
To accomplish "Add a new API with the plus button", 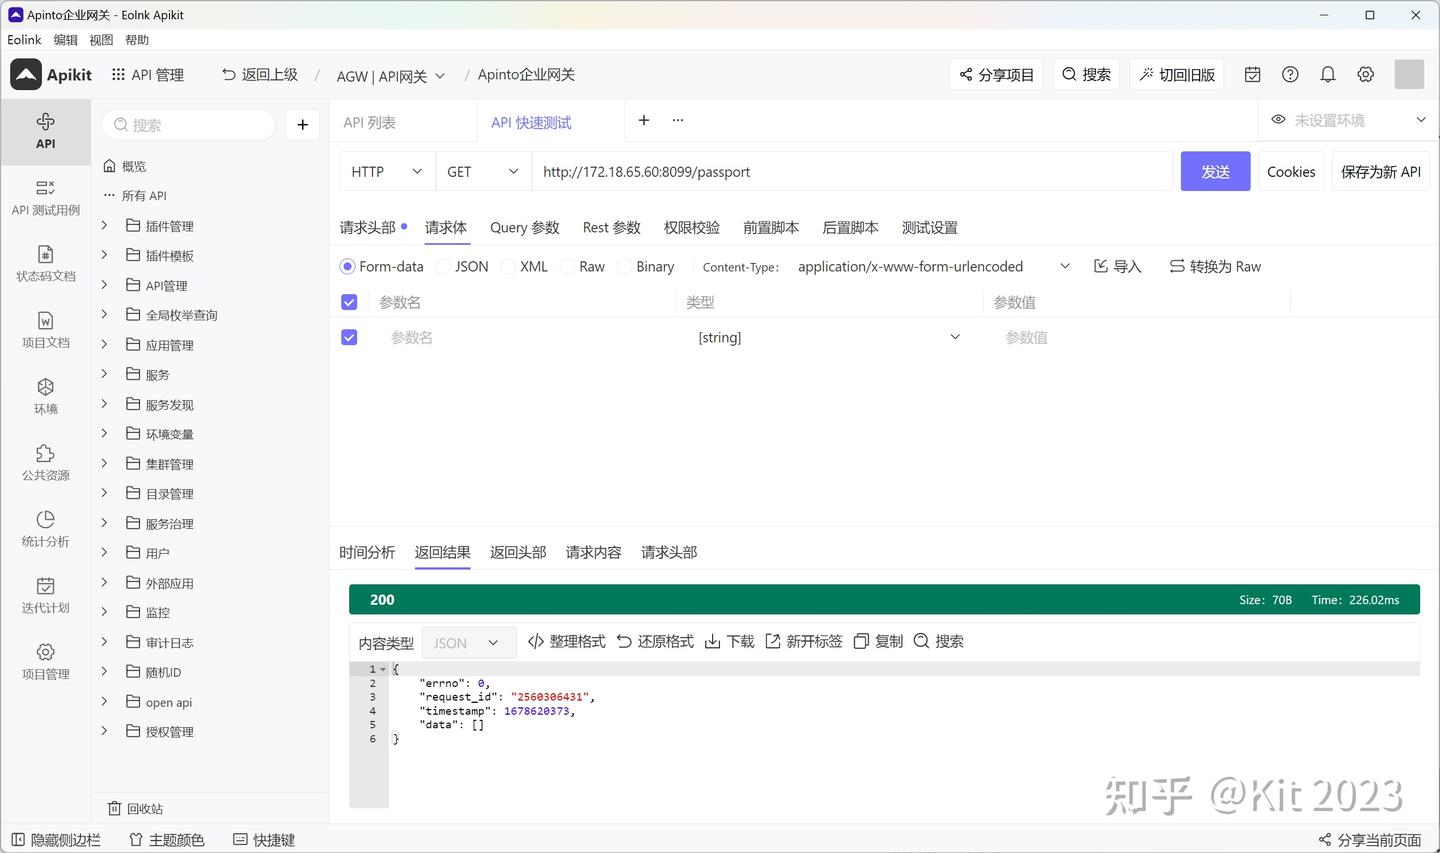I will [x=302, y=125].
